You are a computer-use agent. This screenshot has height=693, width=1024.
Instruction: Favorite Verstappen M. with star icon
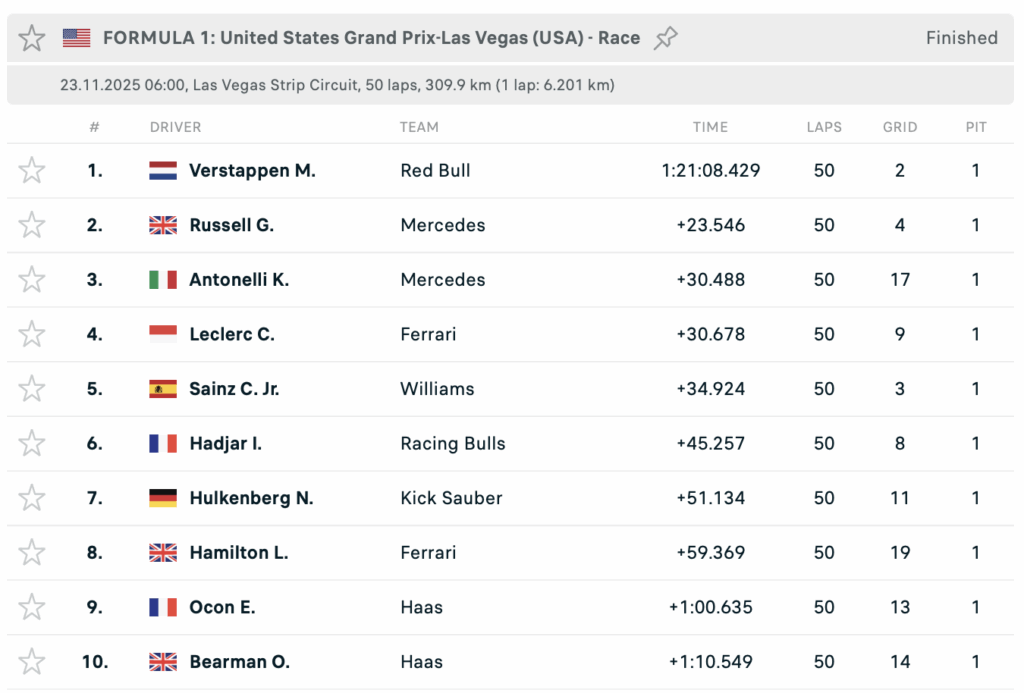coord(32,171)
